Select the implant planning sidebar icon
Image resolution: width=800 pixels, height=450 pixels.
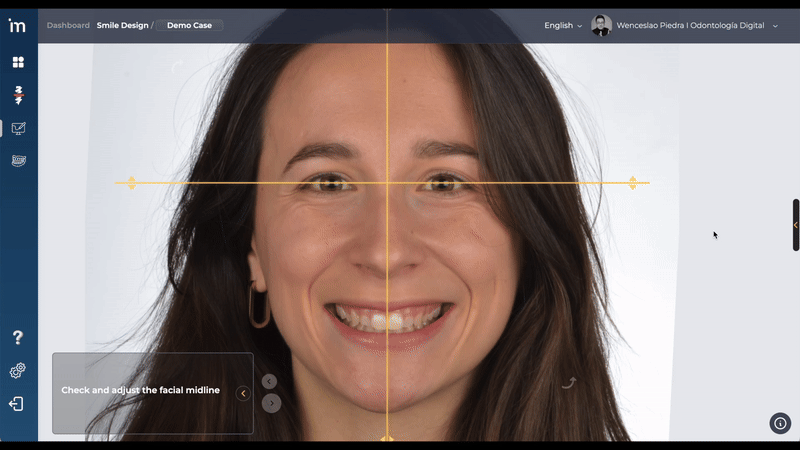[18, 96]
